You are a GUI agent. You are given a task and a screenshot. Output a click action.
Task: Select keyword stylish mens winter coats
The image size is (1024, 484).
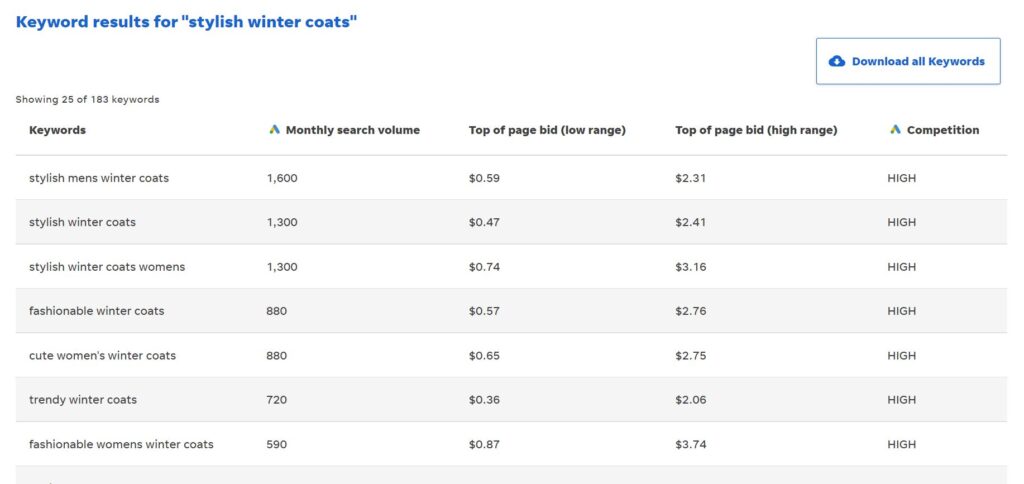pyautogui.click(x=99, y=178)
